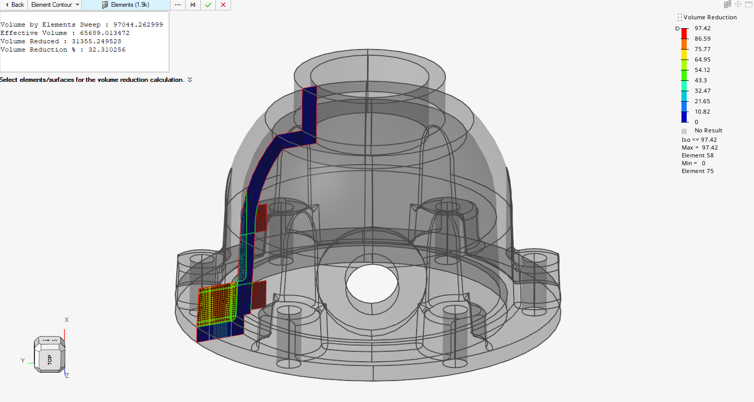754x402 pixels.
Task: Grab the Volume Reduction legend drag handle
Action: point(679,17)
